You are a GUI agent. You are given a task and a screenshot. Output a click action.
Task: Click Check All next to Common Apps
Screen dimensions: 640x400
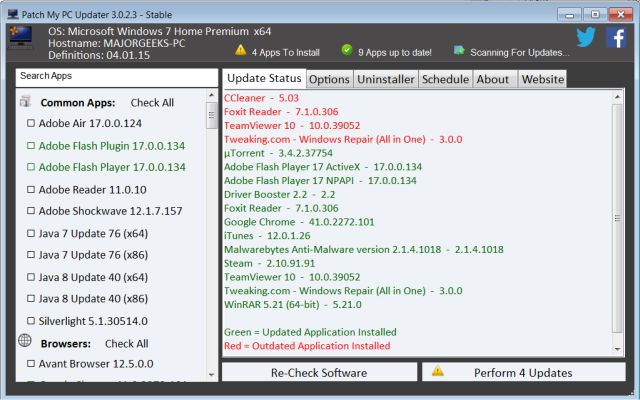pos(152,103)
